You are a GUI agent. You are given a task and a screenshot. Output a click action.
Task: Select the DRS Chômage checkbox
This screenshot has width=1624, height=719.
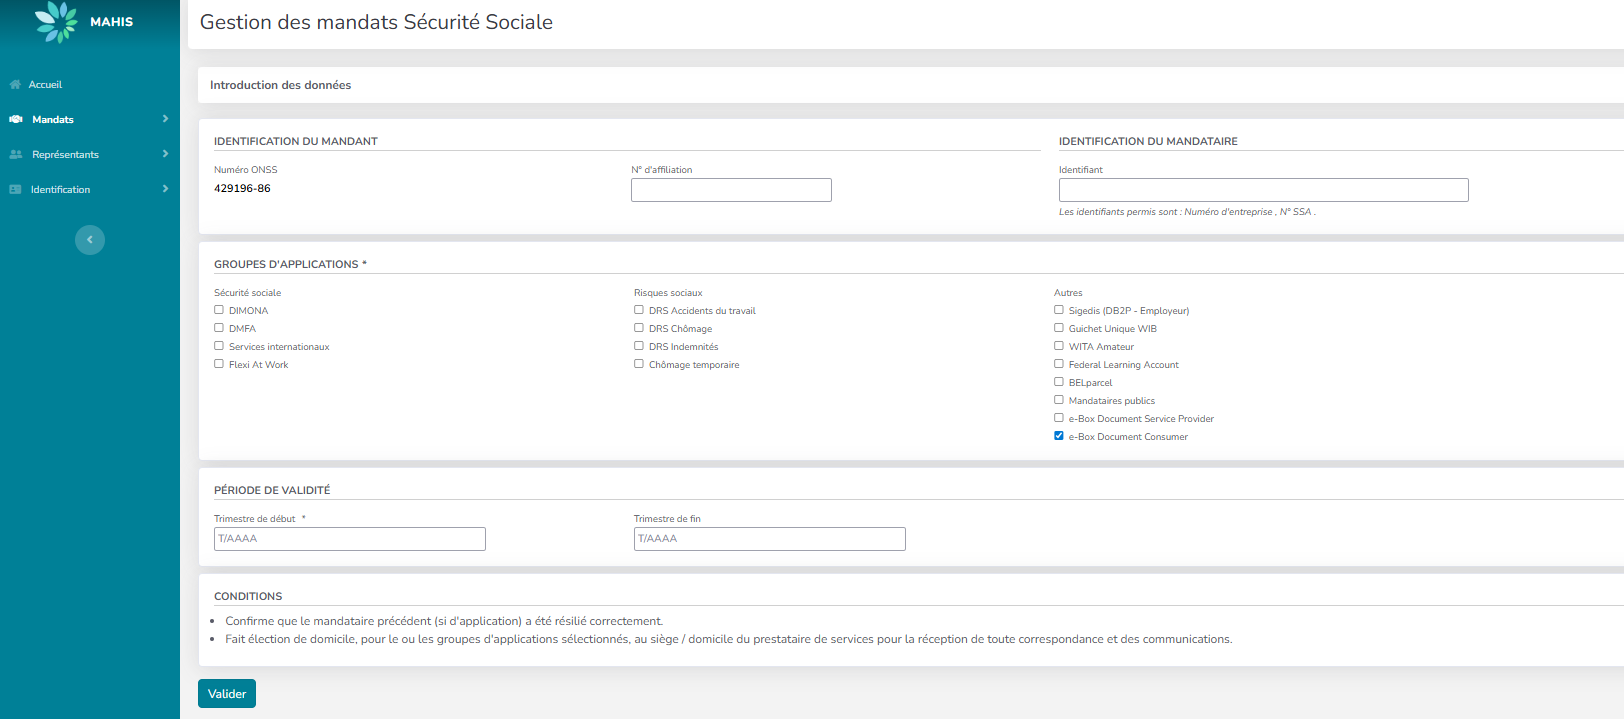(639, 328)
